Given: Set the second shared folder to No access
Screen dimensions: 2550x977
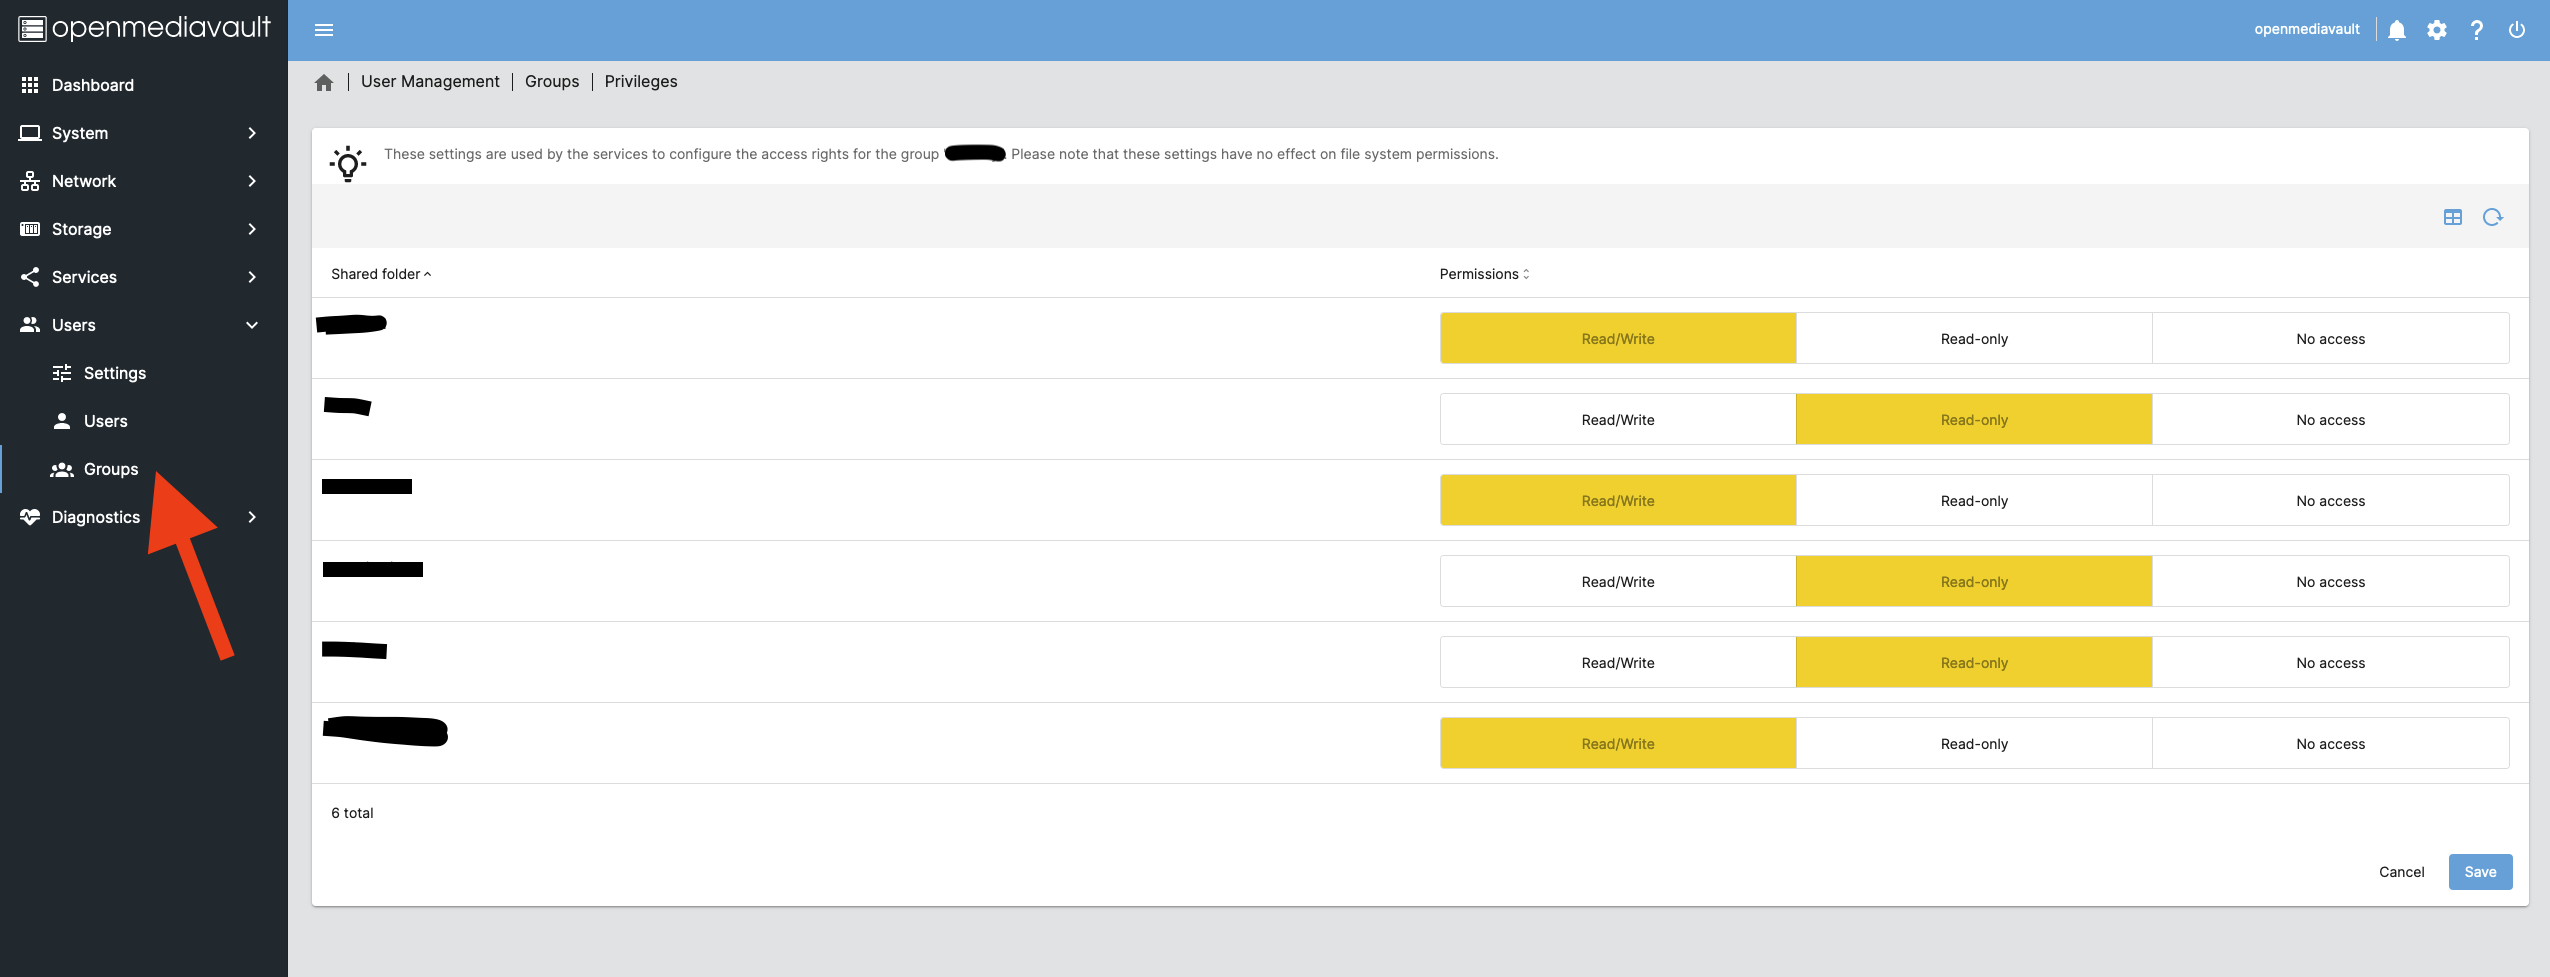Looking at the screenshot, I should [x=2330, y=420].
